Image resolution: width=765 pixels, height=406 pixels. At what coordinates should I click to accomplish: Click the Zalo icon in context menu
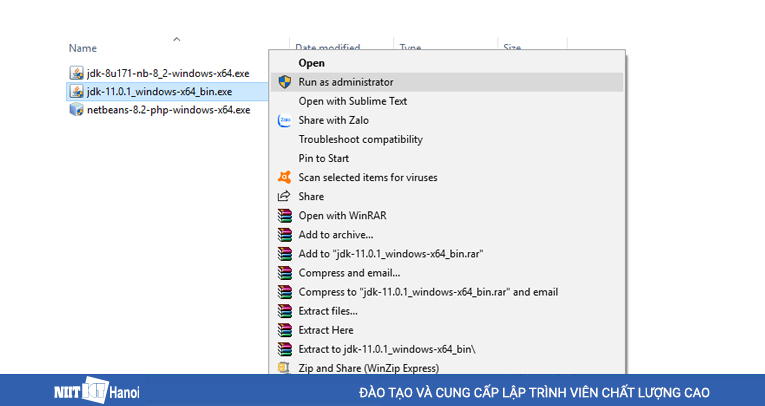pyautogui.click(x=284, y=120)
